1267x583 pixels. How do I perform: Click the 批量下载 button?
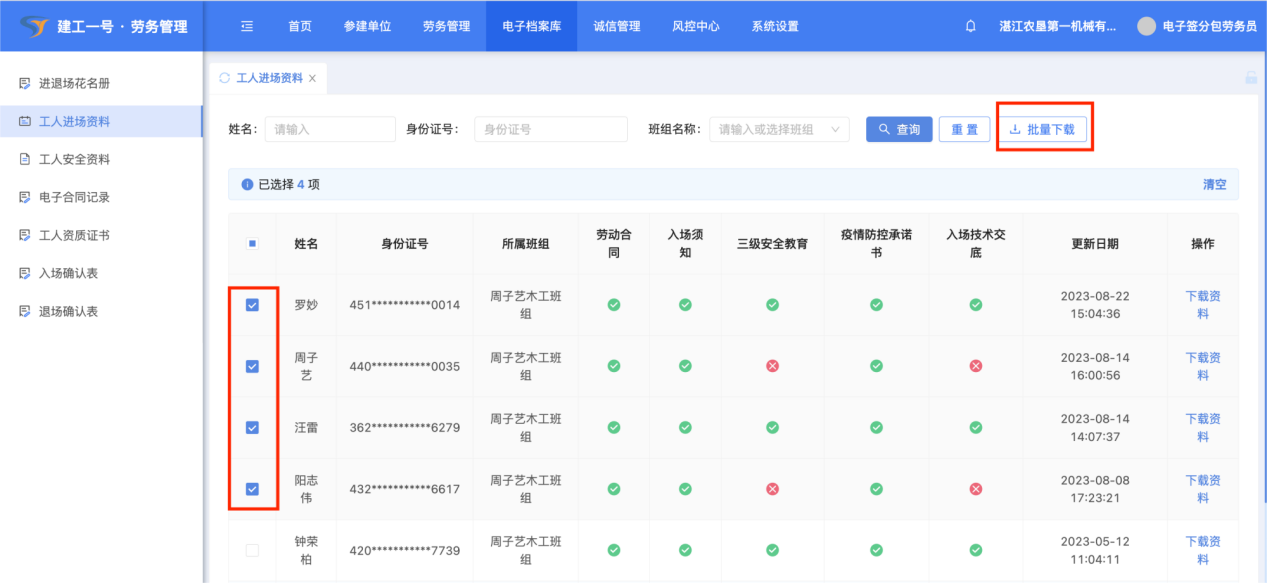pyautogui.click(x=1042, y=129)
